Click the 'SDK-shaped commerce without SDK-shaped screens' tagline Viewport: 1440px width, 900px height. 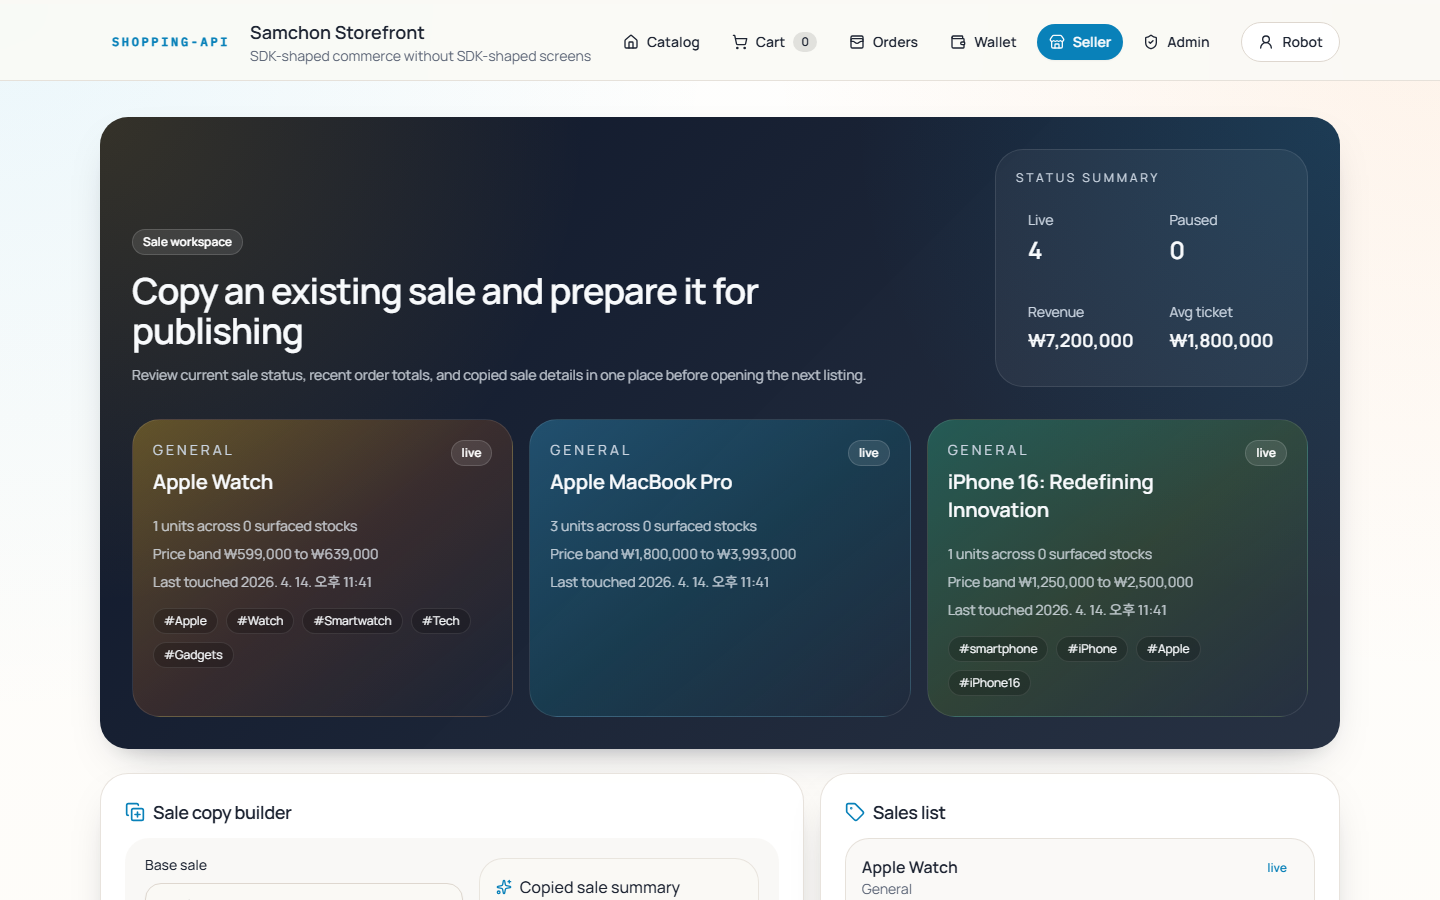click(x=420, y=56)
